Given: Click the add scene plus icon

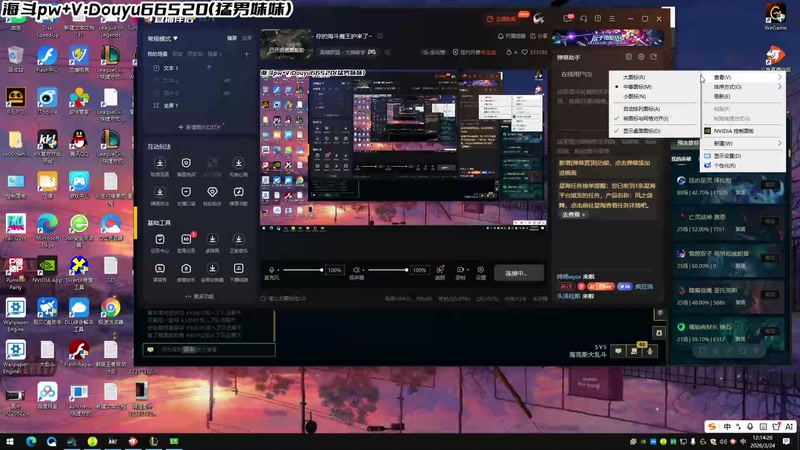Looking at the screenshot, I should 246,54.
